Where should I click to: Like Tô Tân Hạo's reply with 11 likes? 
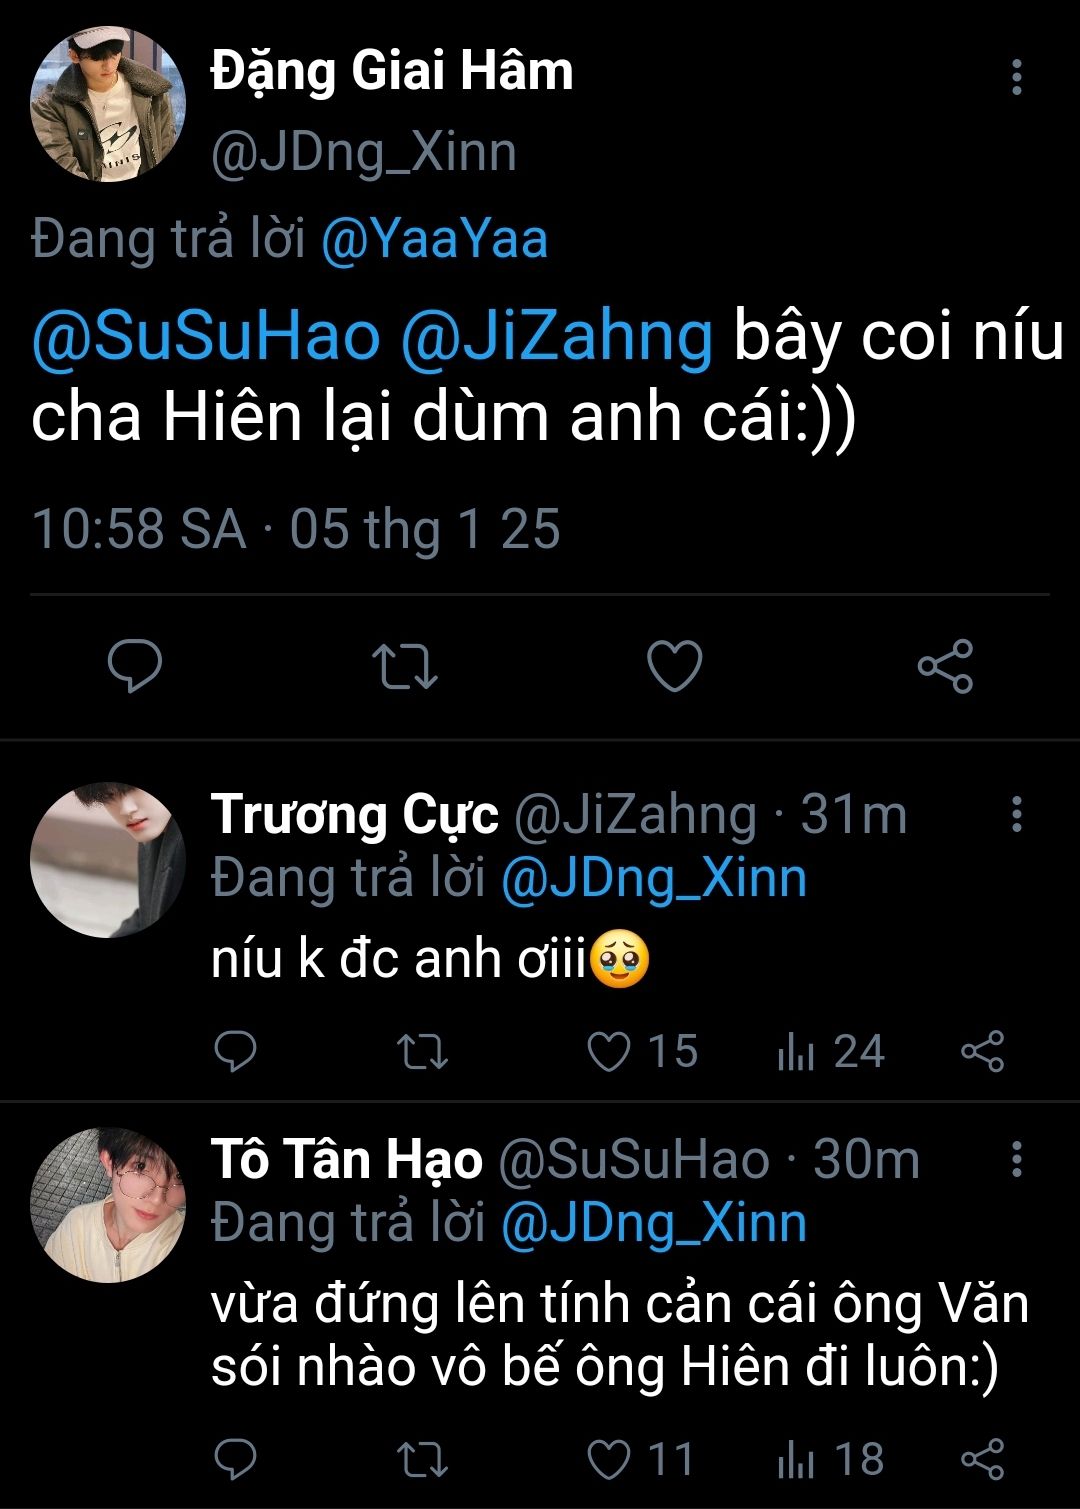609,1459
